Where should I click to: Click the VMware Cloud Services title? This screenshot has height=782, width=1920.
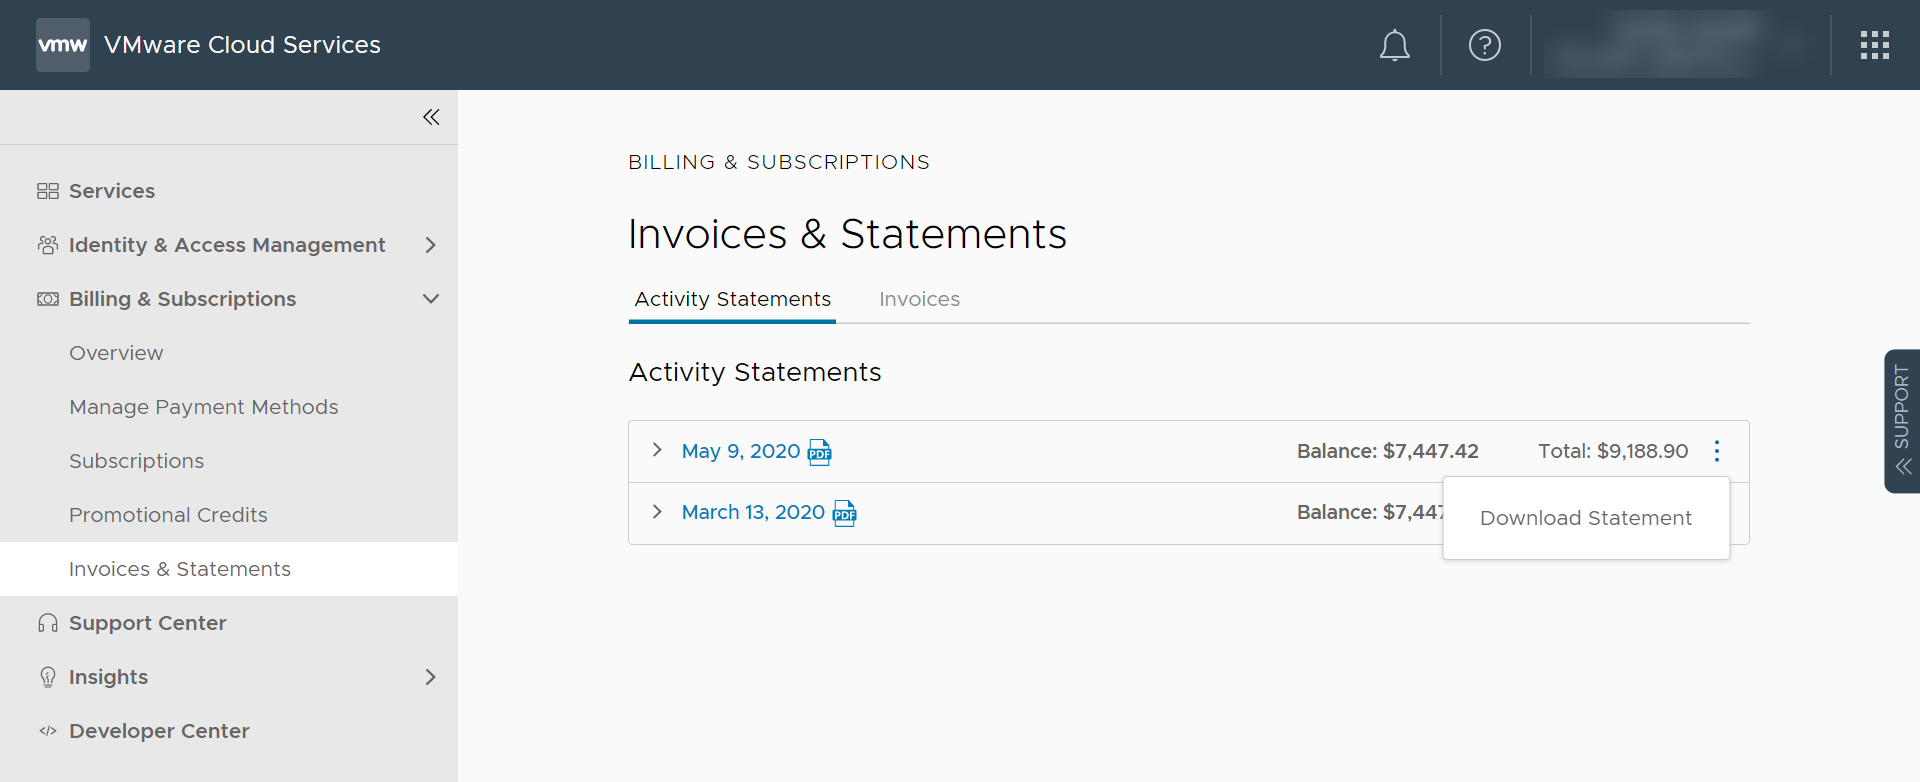pos(242,45)
